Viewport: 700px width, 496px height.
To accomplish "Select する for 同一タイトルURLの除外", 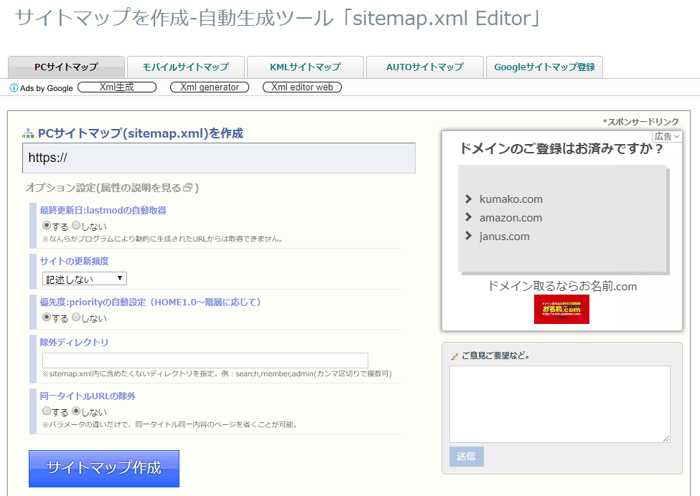I will (46, 410).
